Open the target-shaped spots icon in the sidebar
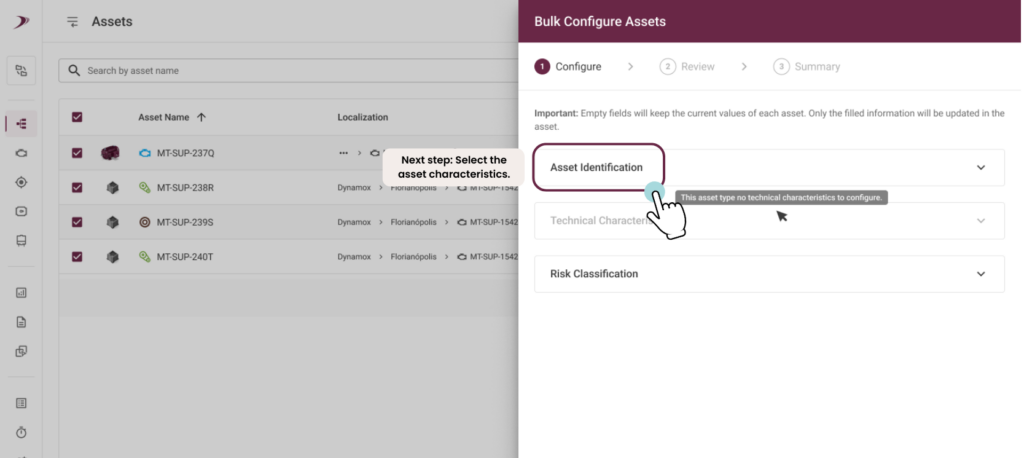 coord(21,182)
